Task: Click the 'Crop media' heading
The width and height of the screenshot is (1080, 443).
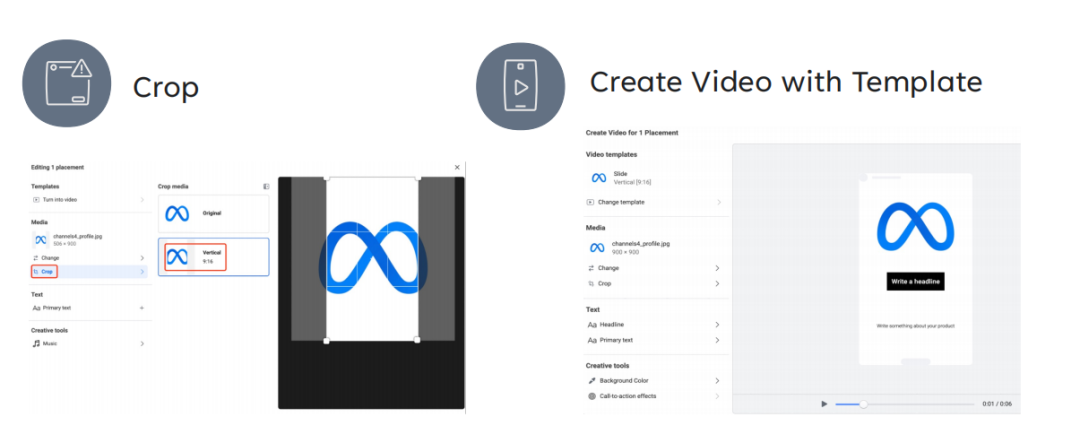Action: click(x=173, y=186)
